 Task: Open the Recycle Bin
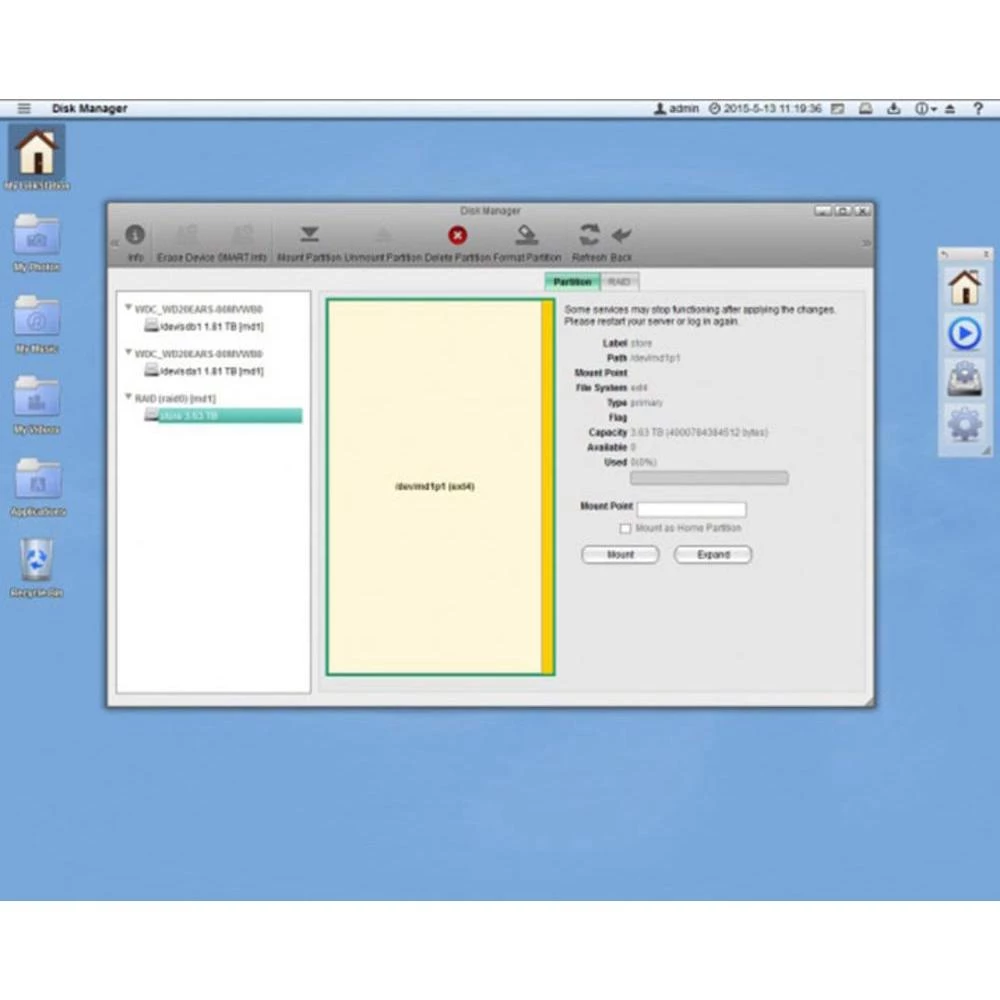pos(37,560)
